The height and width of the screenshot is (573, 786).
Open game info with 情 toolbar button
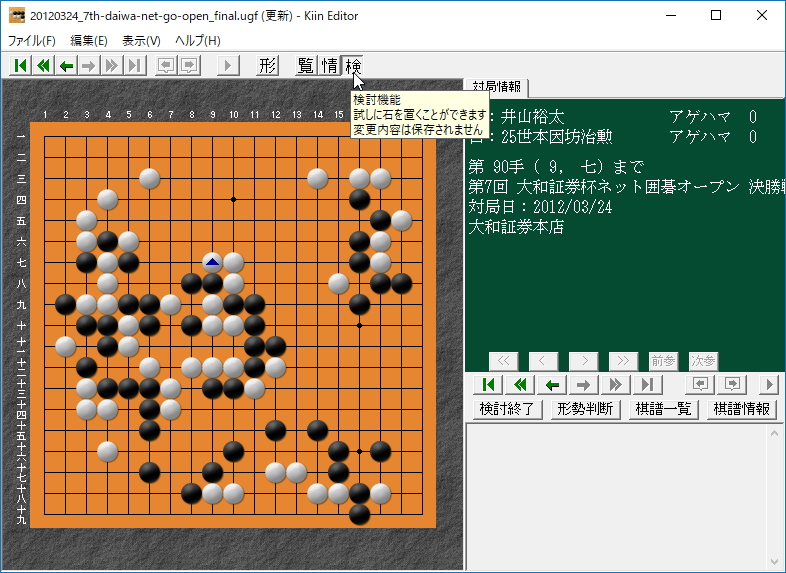tap(329, 66)
